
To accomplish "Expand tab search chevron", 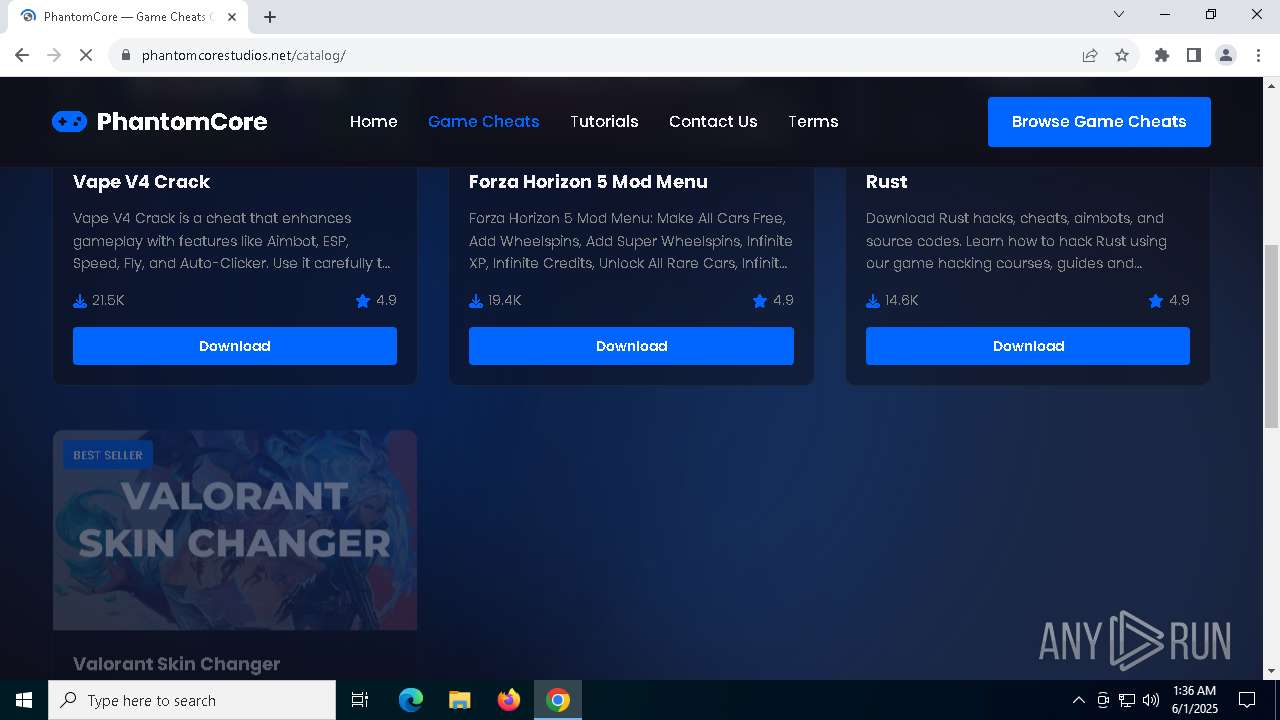I will tap(1119, 14).
